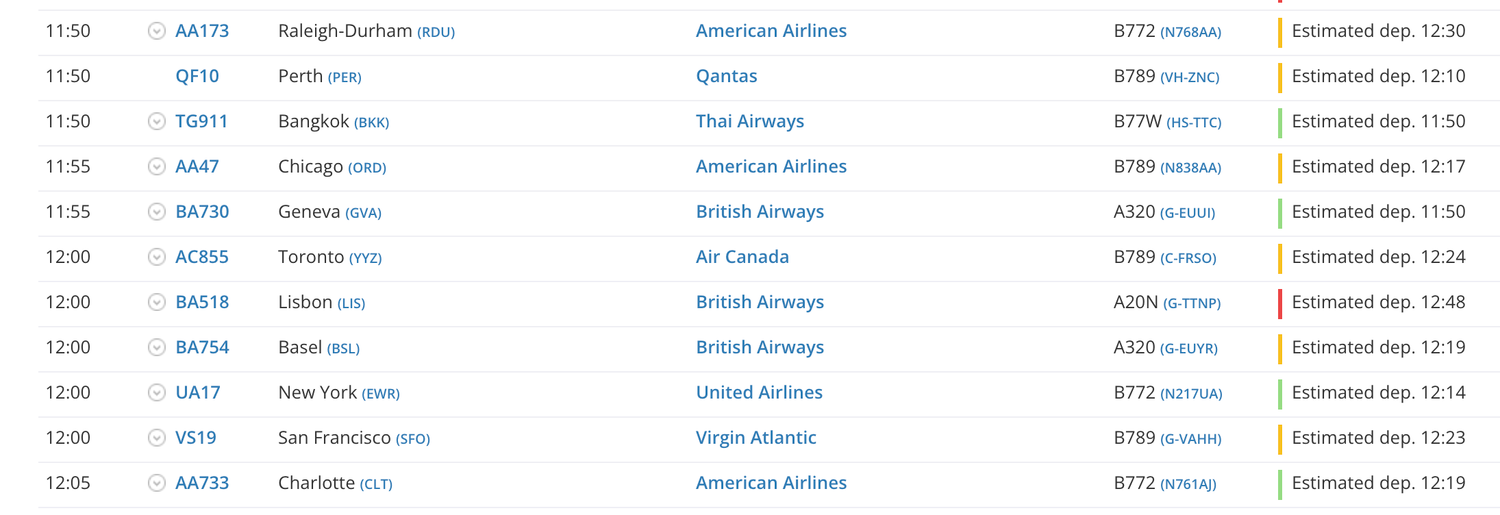This screenshot has height=515, width=1500.
Task: Click the green status bar for TG911
Action: click(x=1280, y=121)
